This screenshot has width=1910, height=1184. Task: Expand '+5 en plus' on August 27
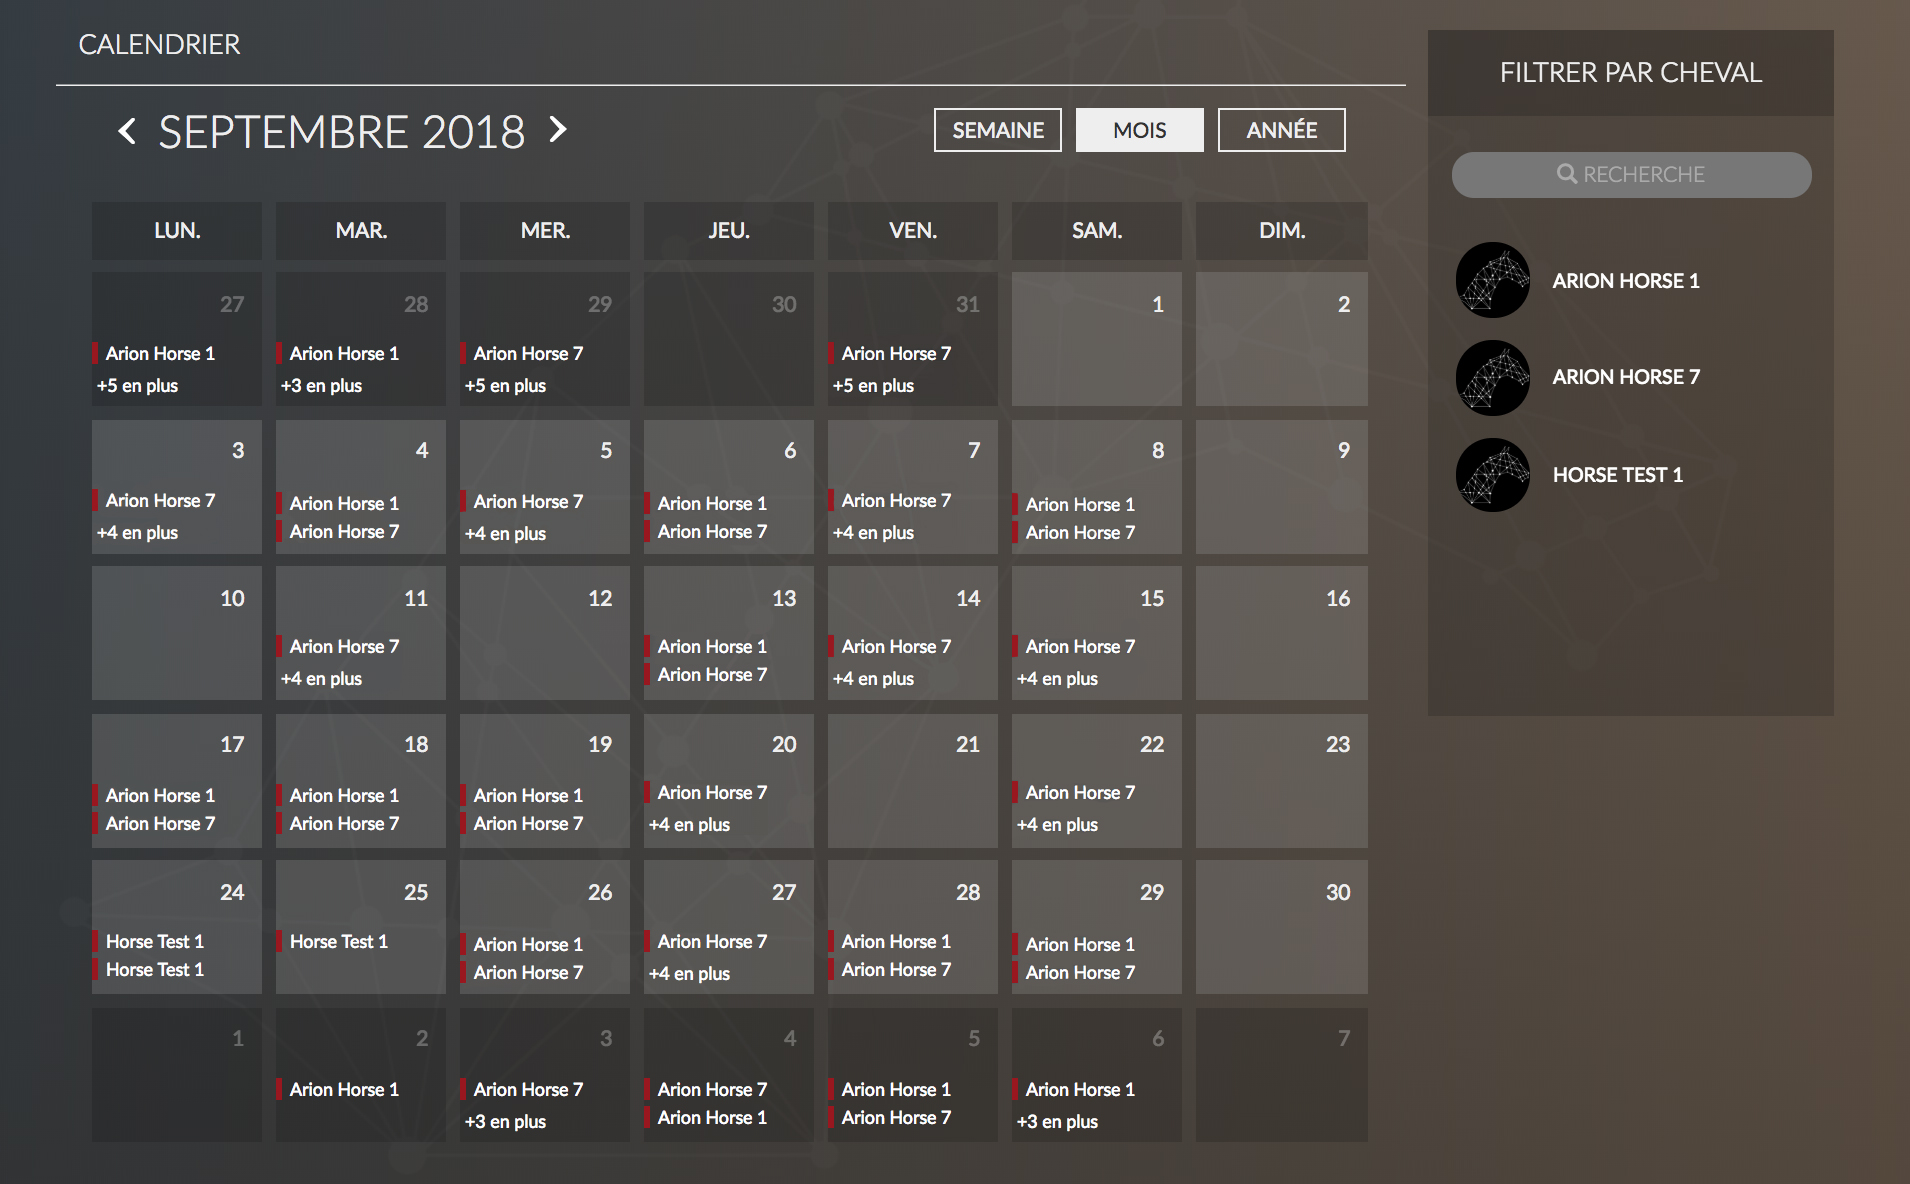(137, 386)
